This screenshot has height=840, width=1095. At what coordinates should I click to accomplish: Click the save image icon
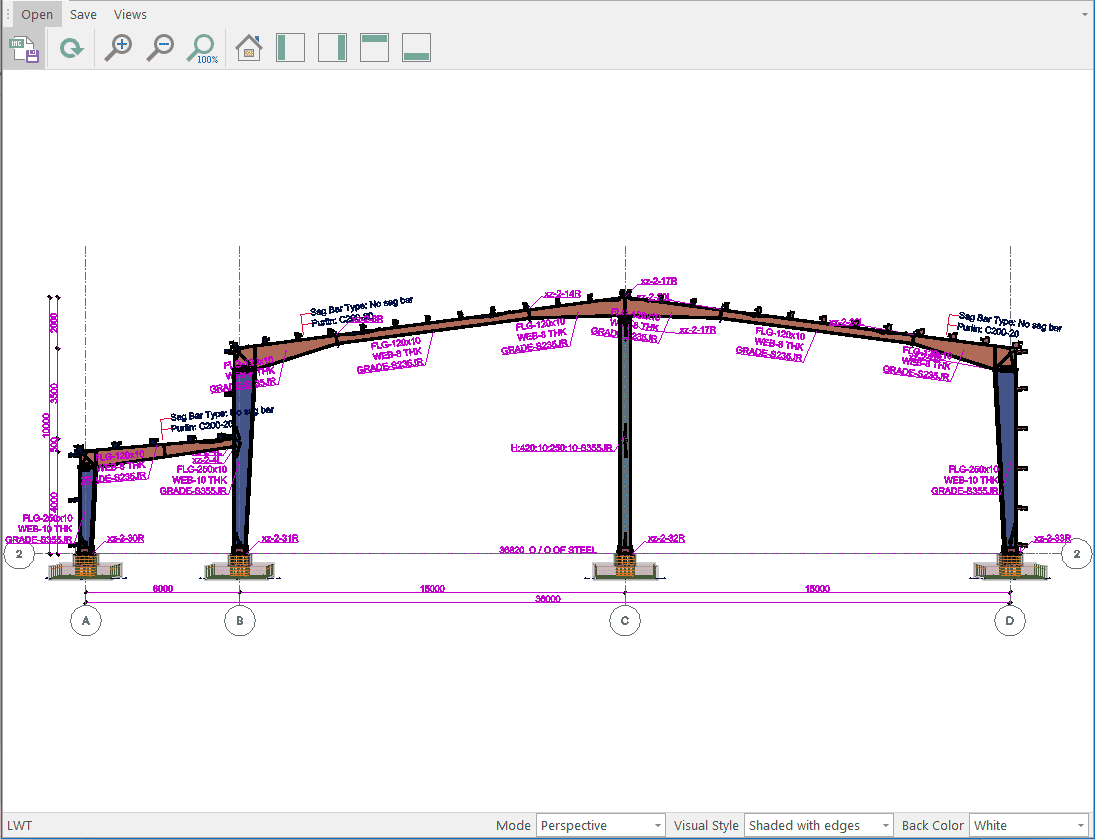(24, 48)
